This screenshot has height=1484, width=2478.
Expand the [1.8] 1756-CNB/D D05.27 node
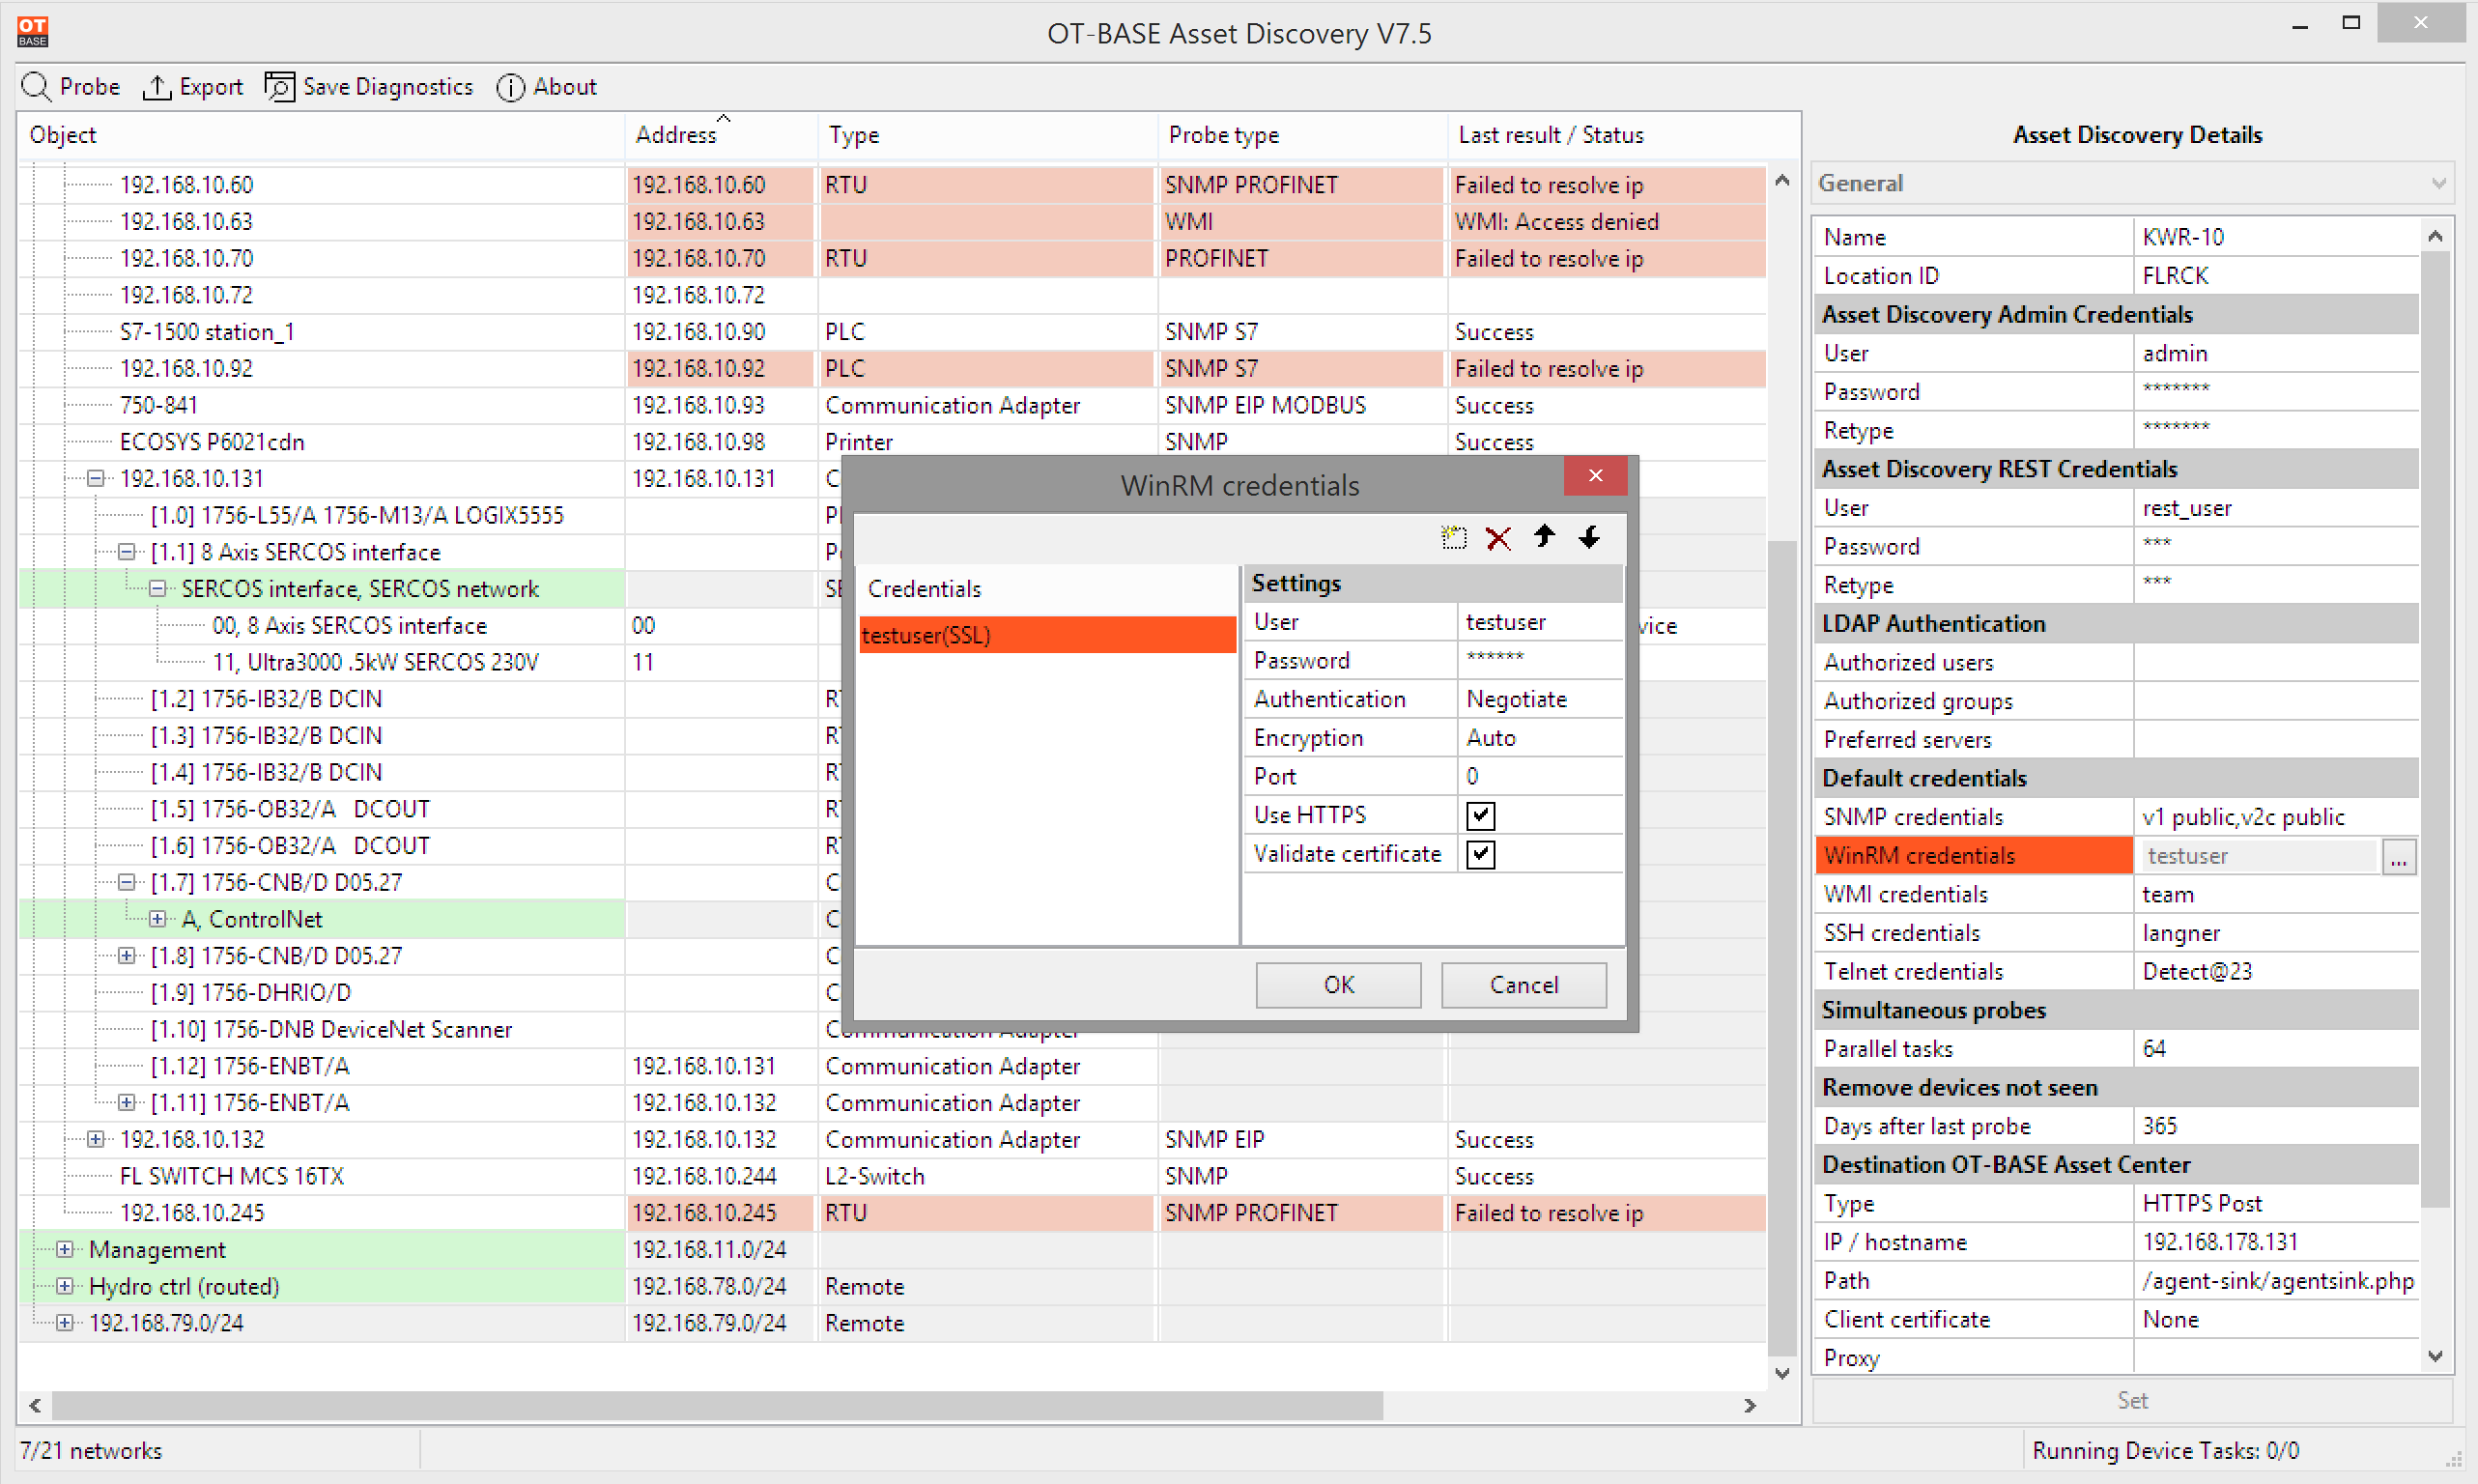[x=127, y=955]
